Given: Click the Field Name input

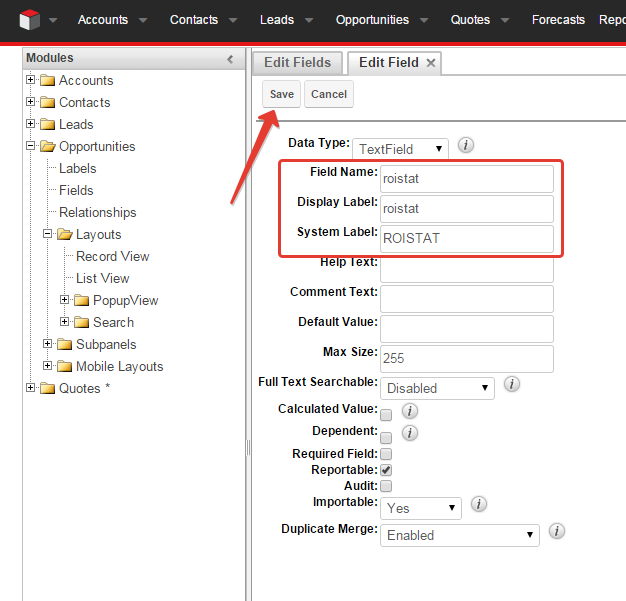Looking at the screenshot, I should coord(467,179).
